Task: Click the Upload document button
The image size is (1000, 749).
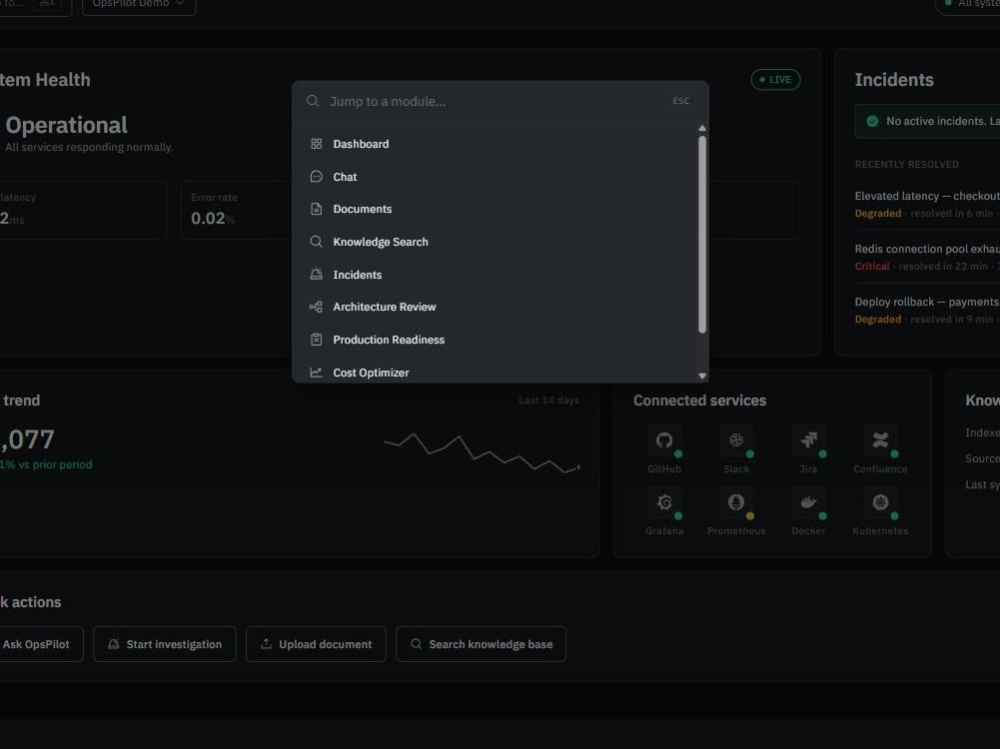Action: (x=316, y=644)
